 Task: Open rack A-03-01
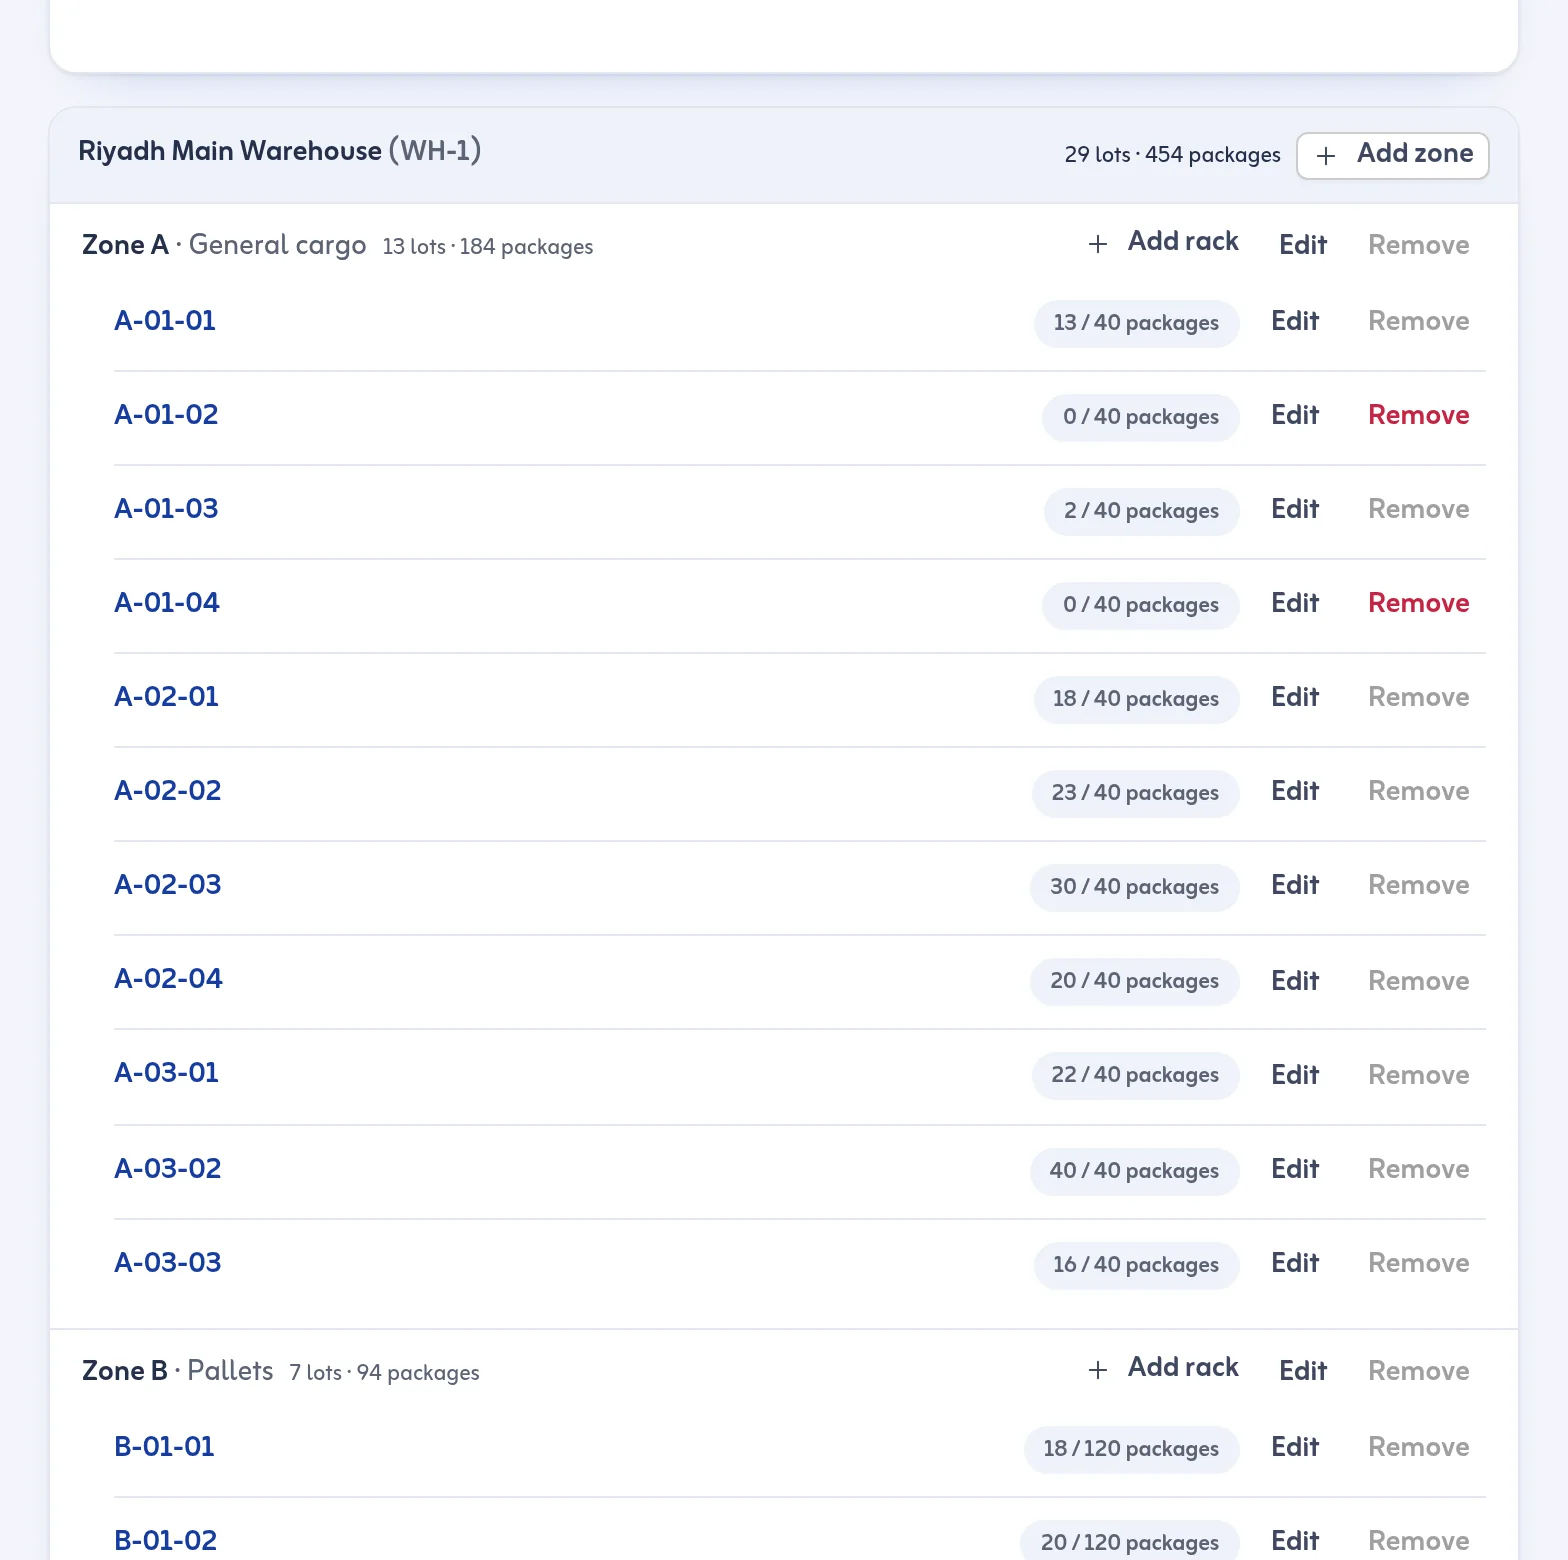coord(166,1073)
